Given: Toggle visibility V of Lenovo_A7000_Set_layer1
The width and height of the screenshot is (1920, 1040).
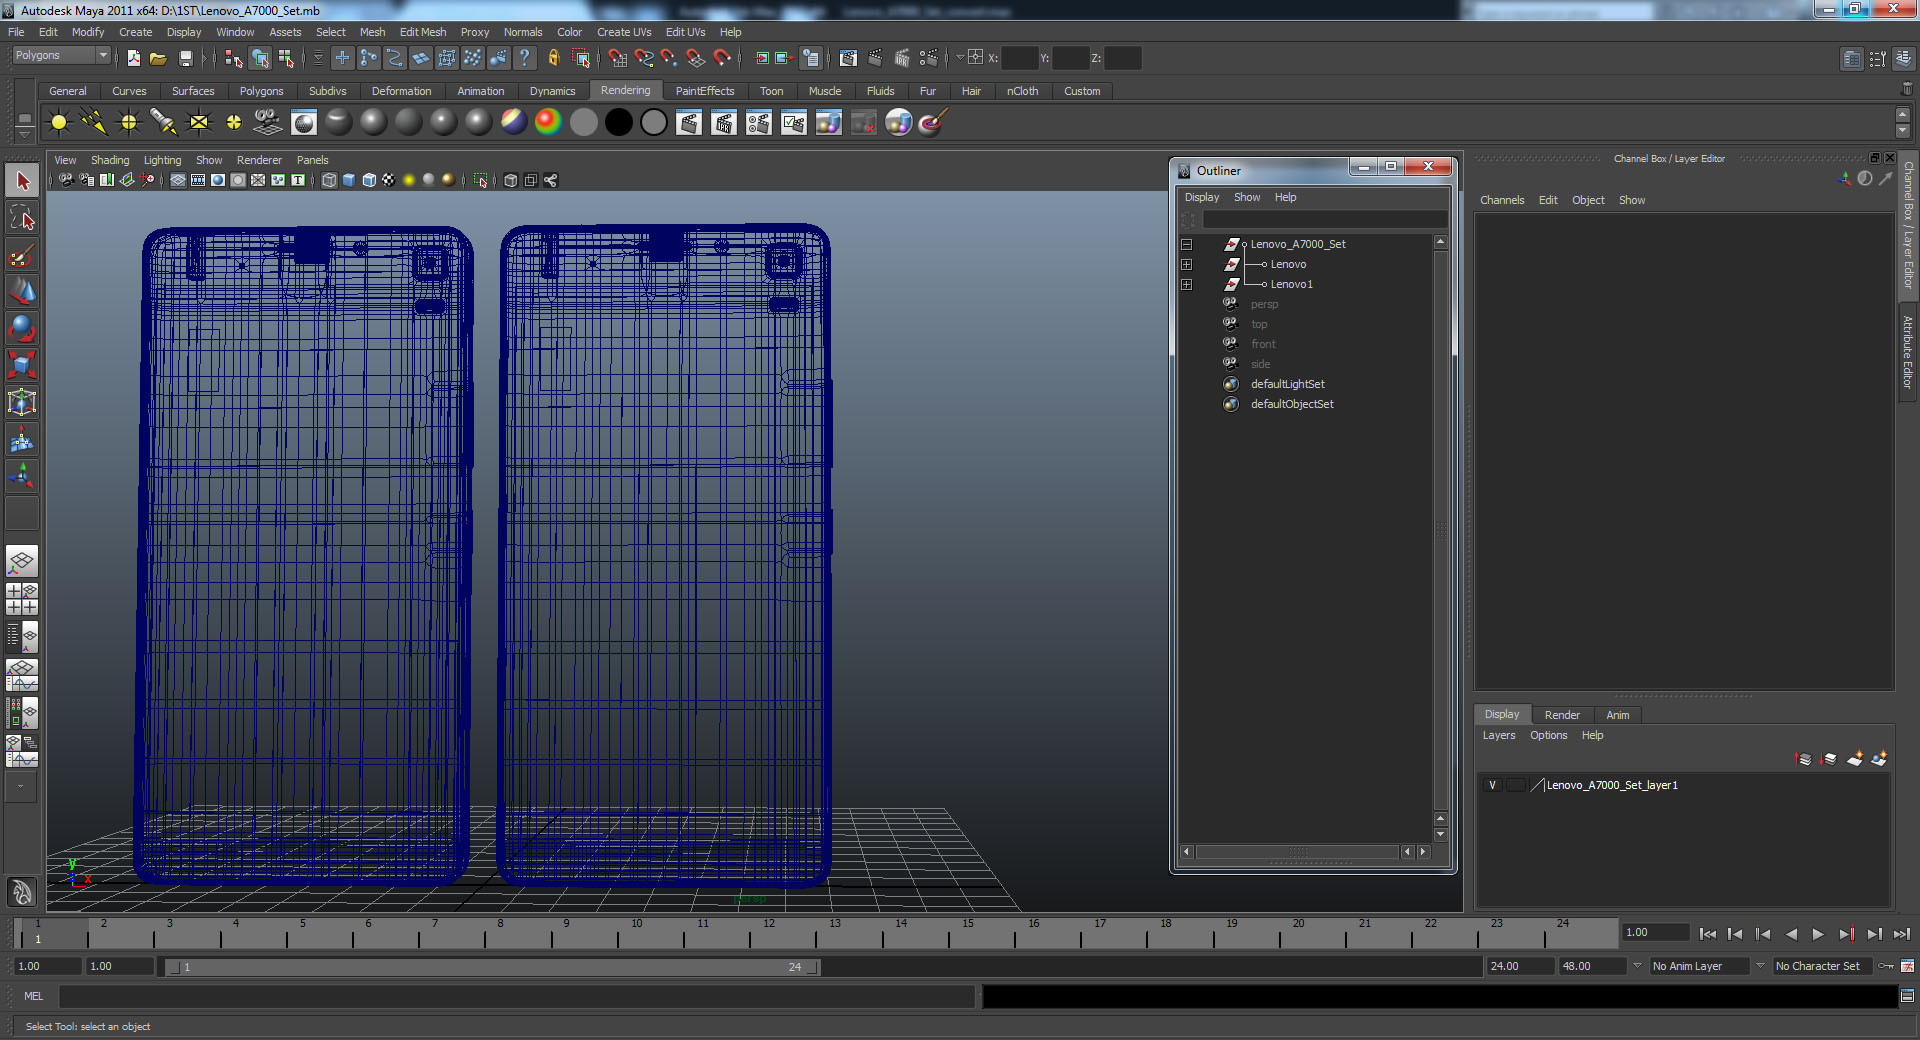Looking at the screenshot, I should coord(1492,785).
